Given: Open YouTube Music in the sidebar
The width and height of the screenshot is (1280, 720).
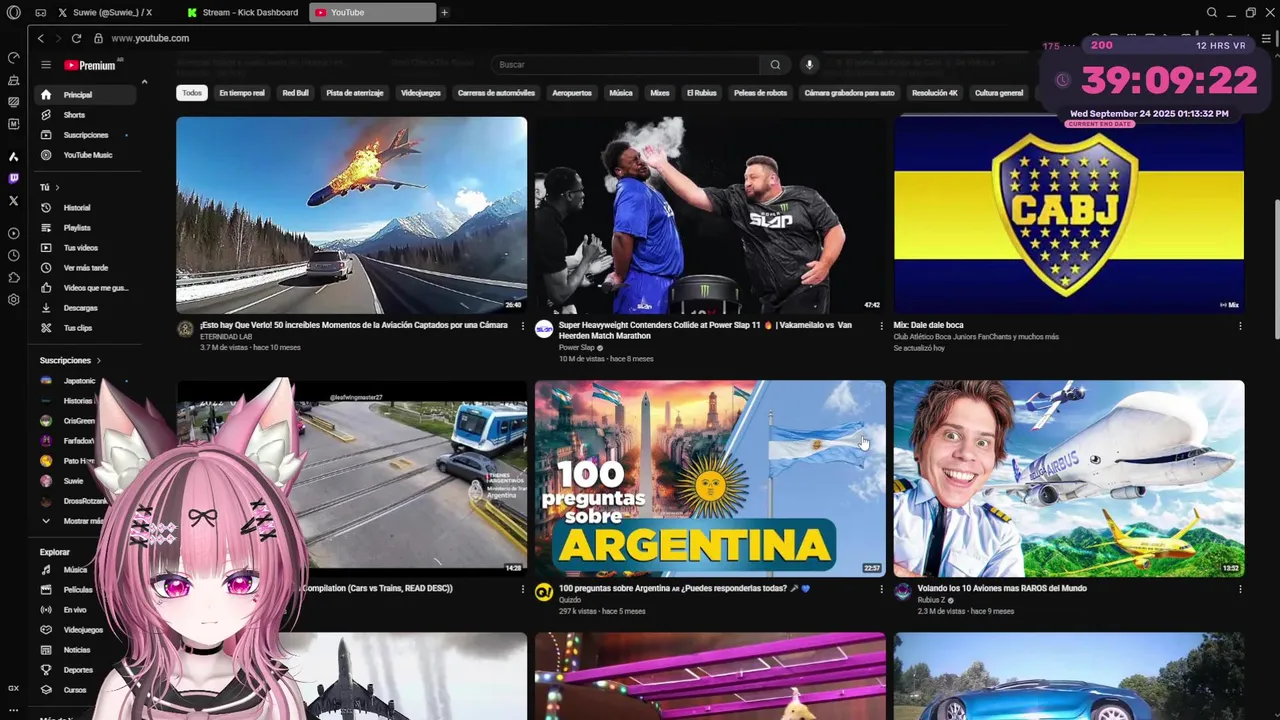Looking at the screenshot, I should (x=87, y=155).
